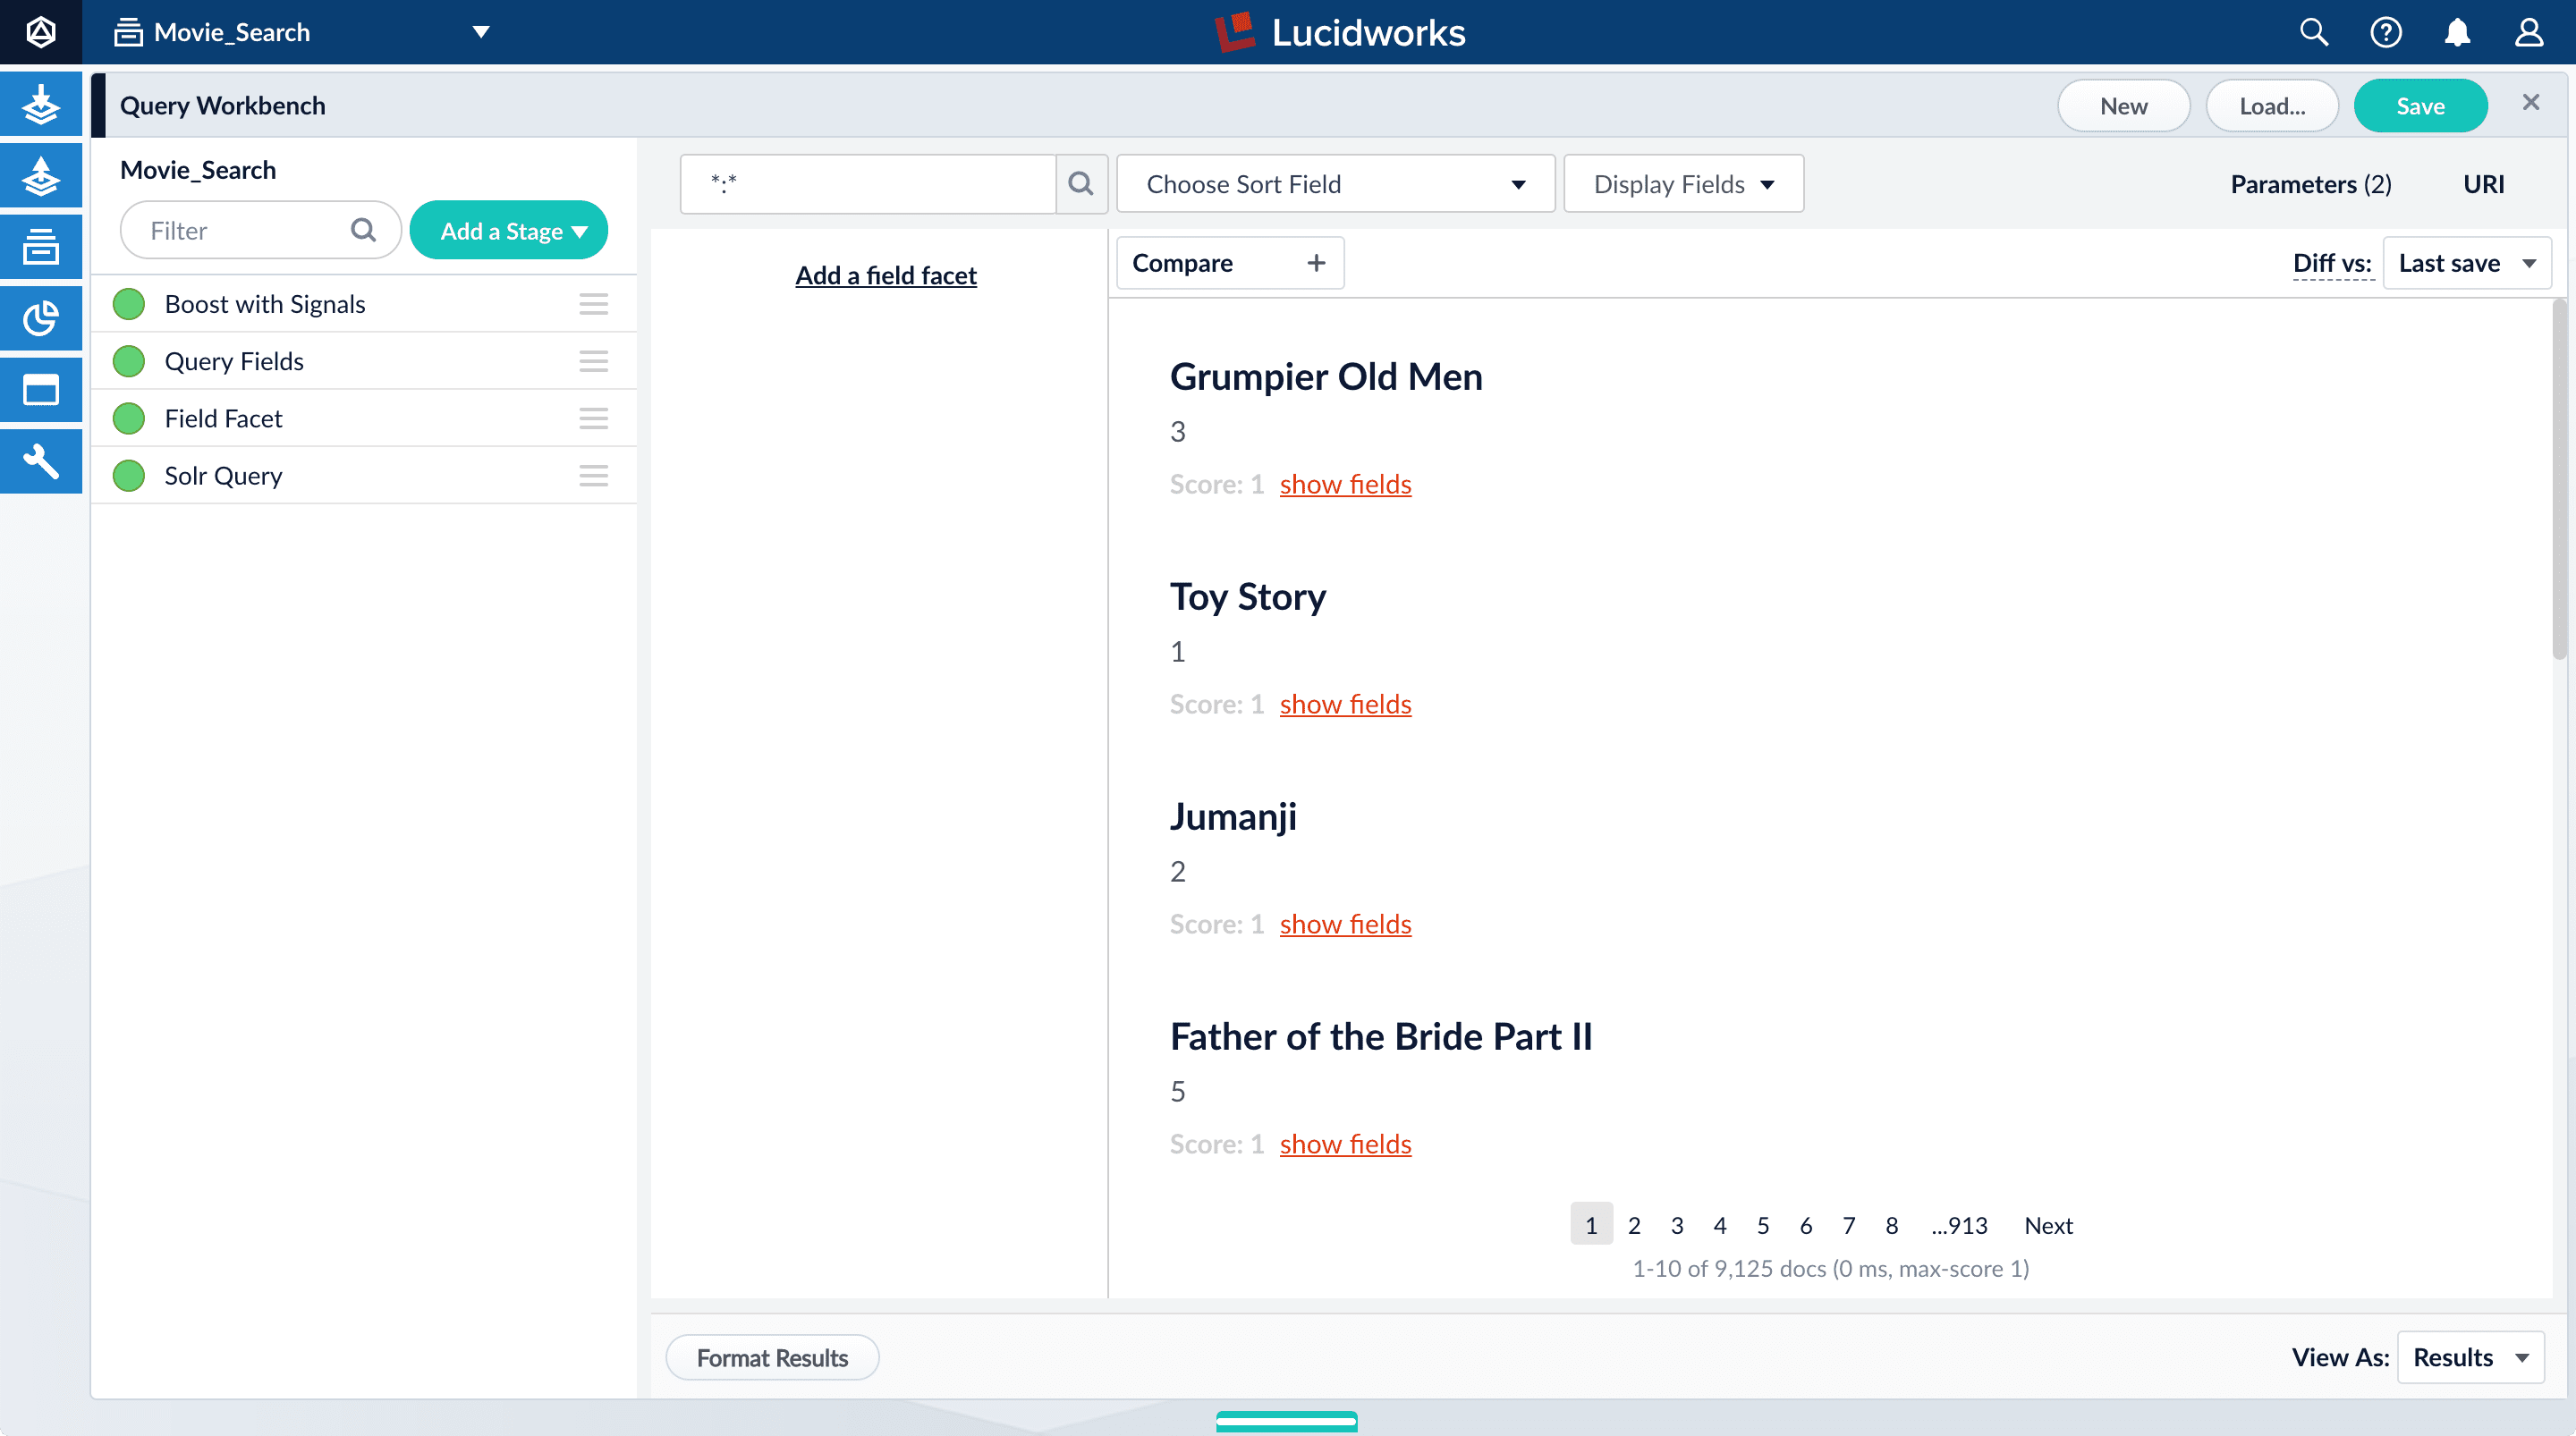The image size is (2576, 1436).
Task: Click the search magnifier icon top-right
Action: (2312, 32)
